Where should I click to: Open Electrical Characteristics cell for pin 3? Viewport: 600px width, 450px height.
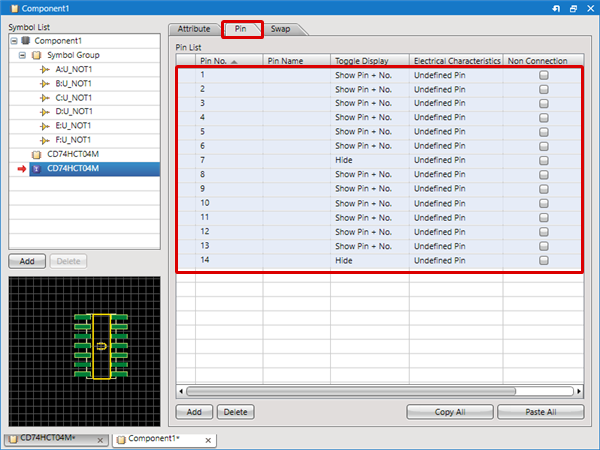[456, 103]
